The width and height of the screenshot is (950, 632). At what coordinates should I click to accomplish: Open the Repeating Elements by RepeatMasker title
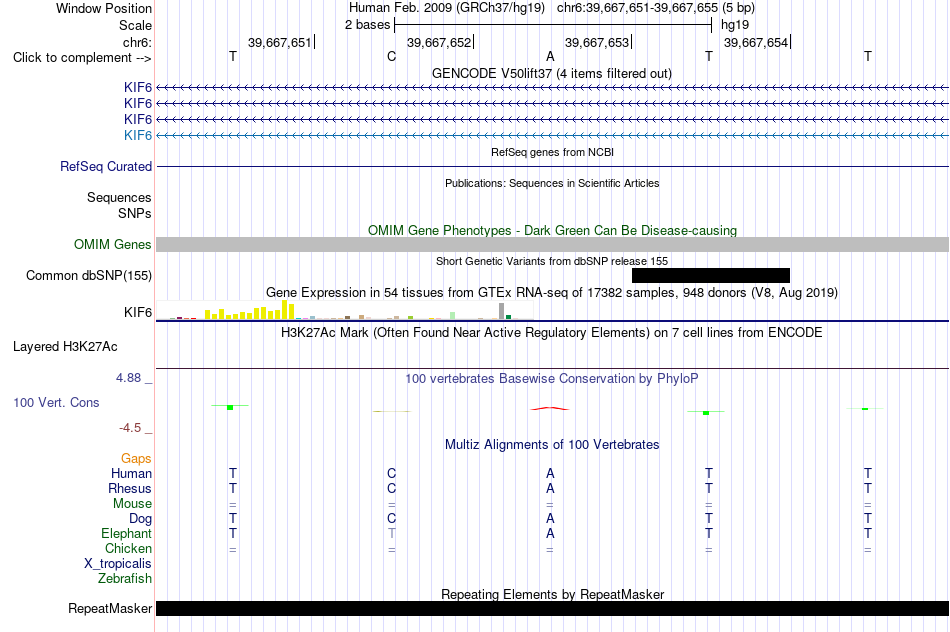552,594
